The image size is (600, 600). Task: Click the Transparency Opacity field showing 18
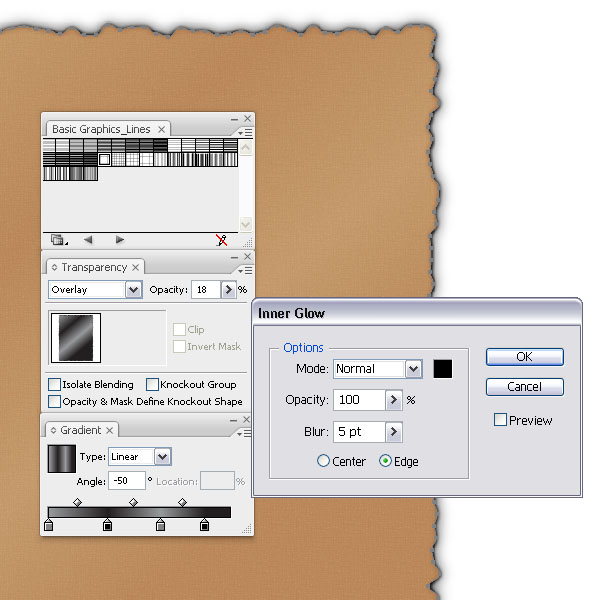206,290
